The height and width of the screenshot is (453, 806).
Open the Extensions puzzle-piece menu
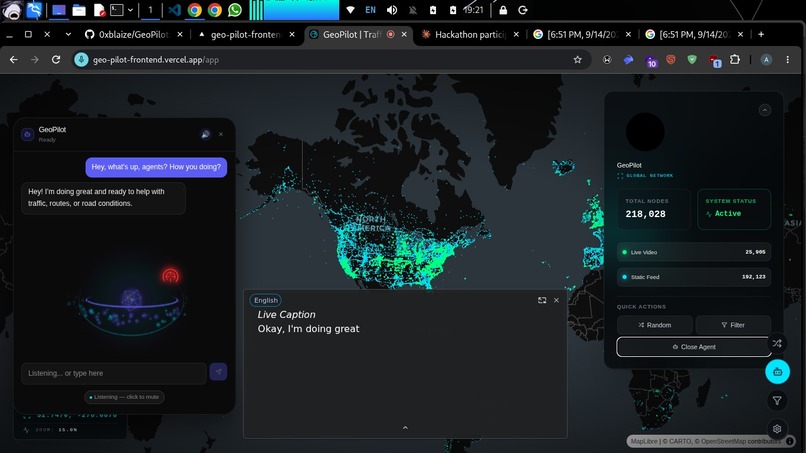coord(735,60)
